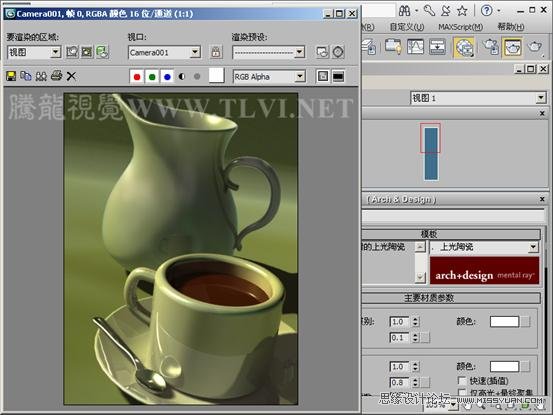
Task: Toggle the green channel display
Action: pyautogui.click(x=152, y=77)
